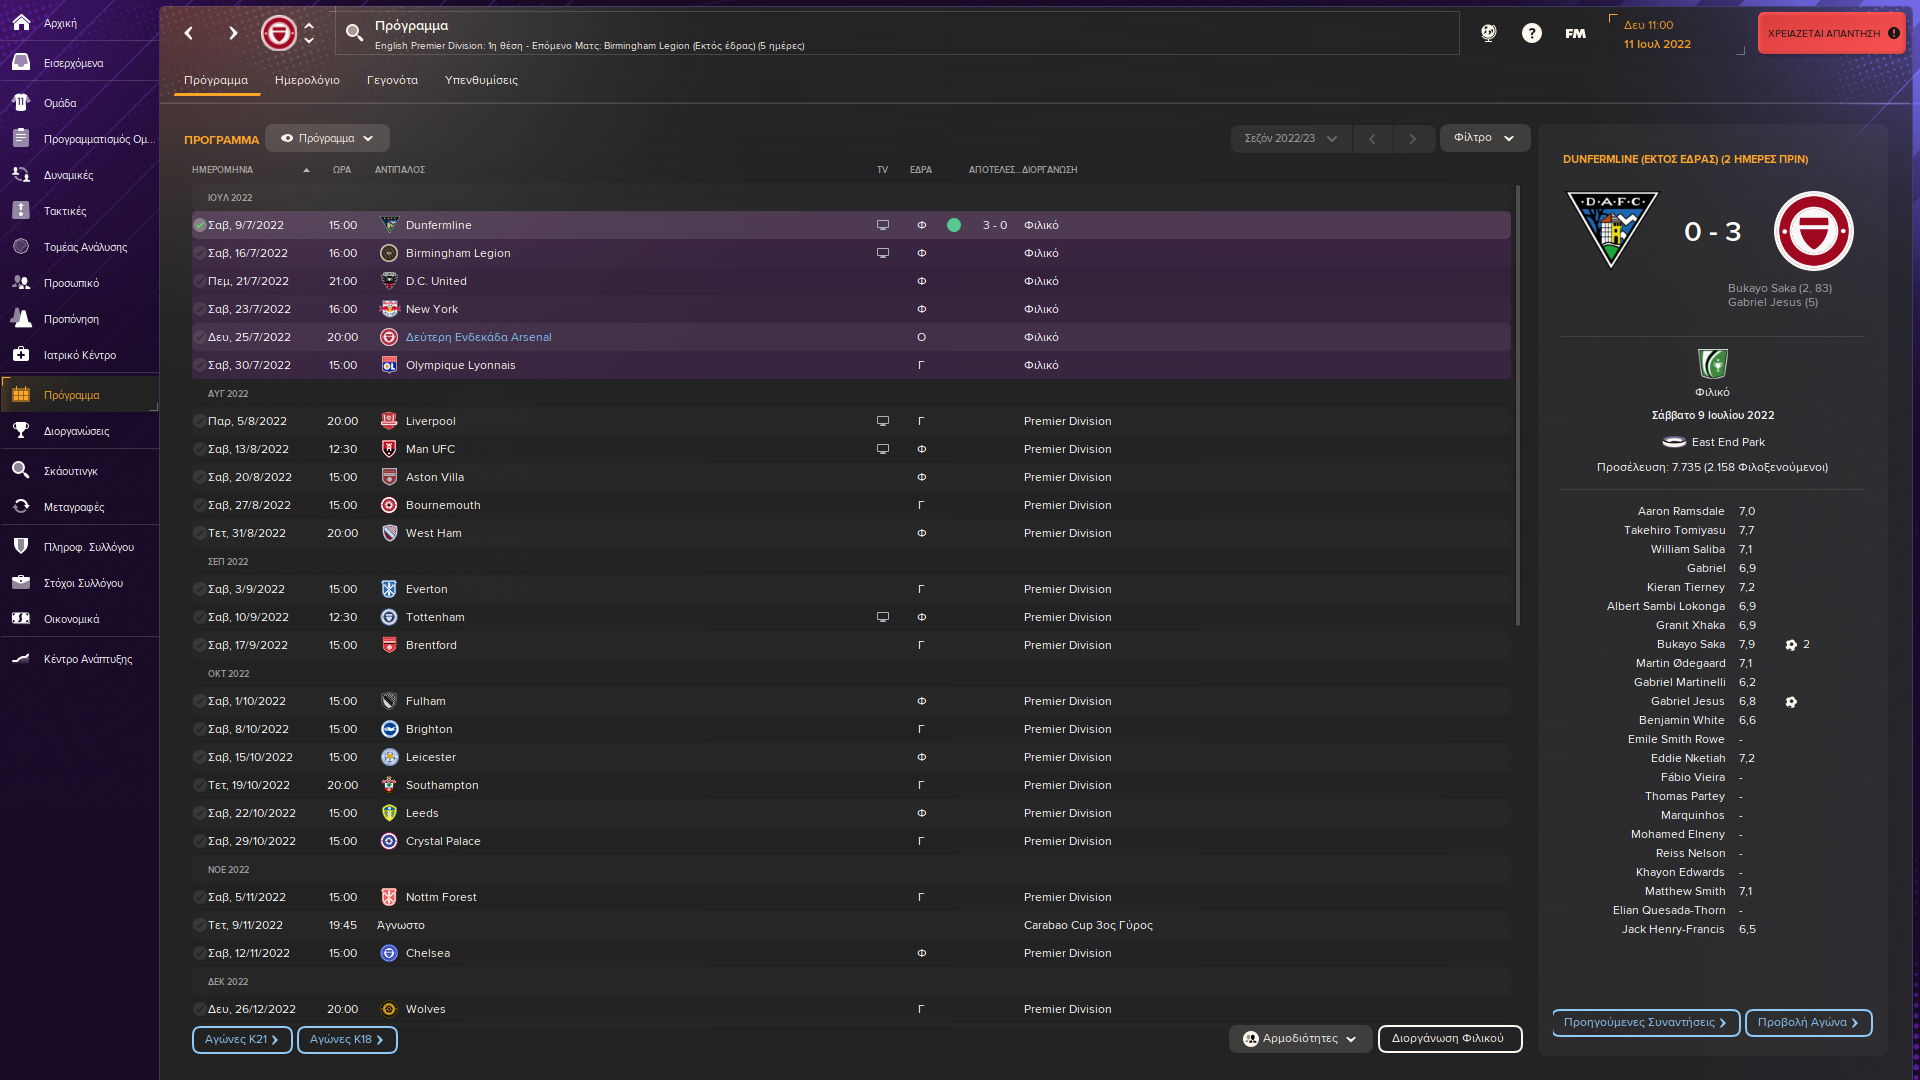
Task: Toggle the checkmark on Dunfermline fixture row
Action: point(200,225)
